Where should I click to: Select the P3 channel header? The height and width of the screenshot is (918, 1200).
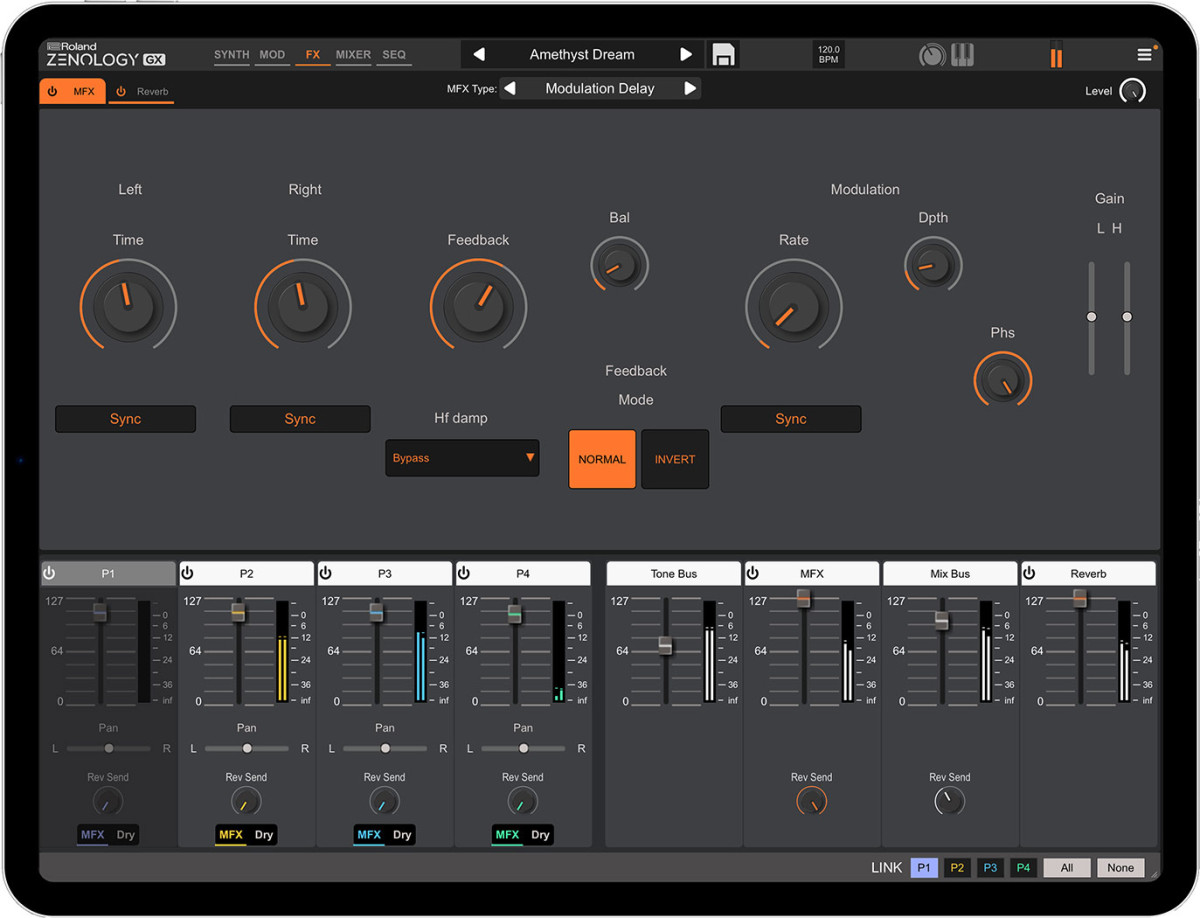385,574
